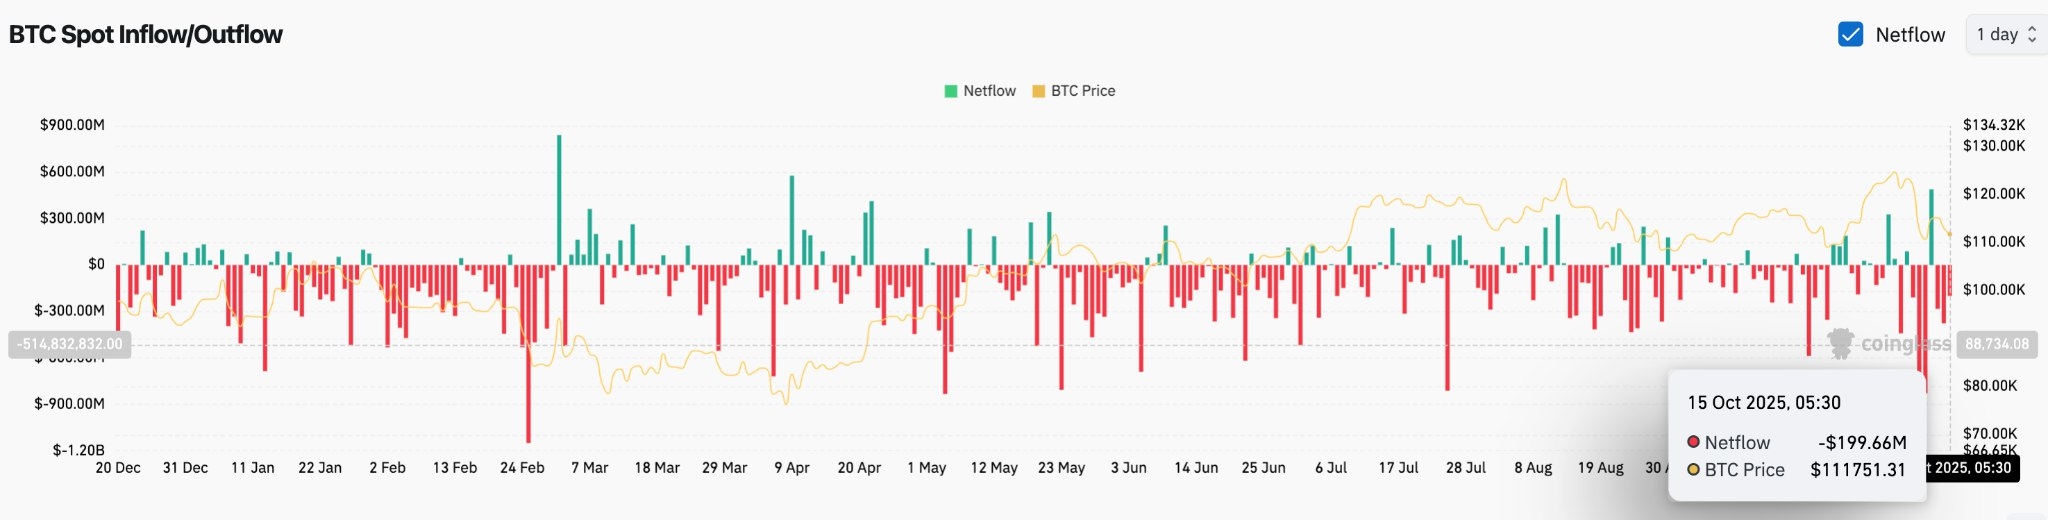Screen dimensions: 2048x520
Task: Click the yellow BTC Price dot in the tooltip
Action: tap(1693, 469)
